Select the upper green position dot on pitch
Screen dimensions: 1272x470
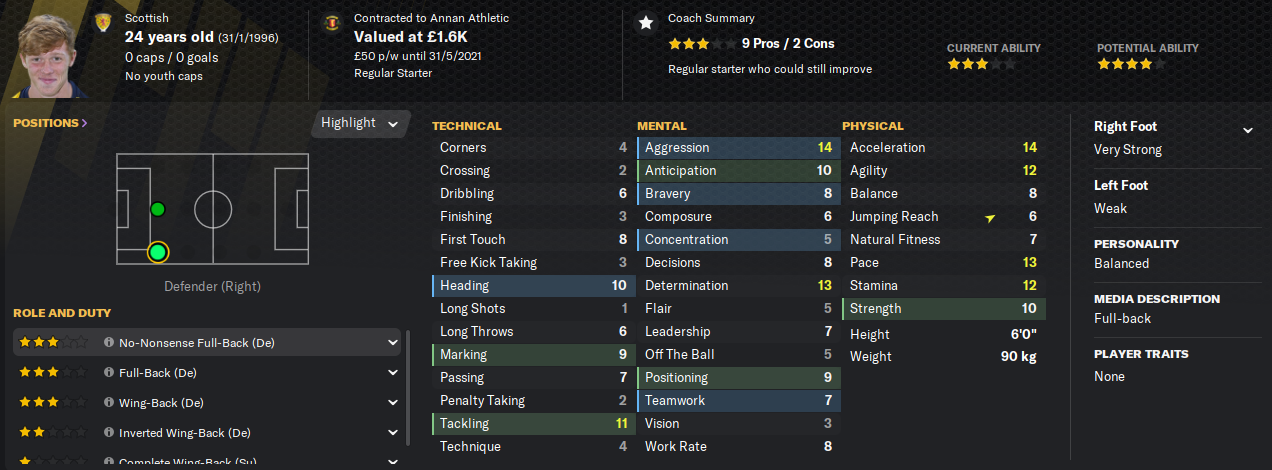[157, 209]
